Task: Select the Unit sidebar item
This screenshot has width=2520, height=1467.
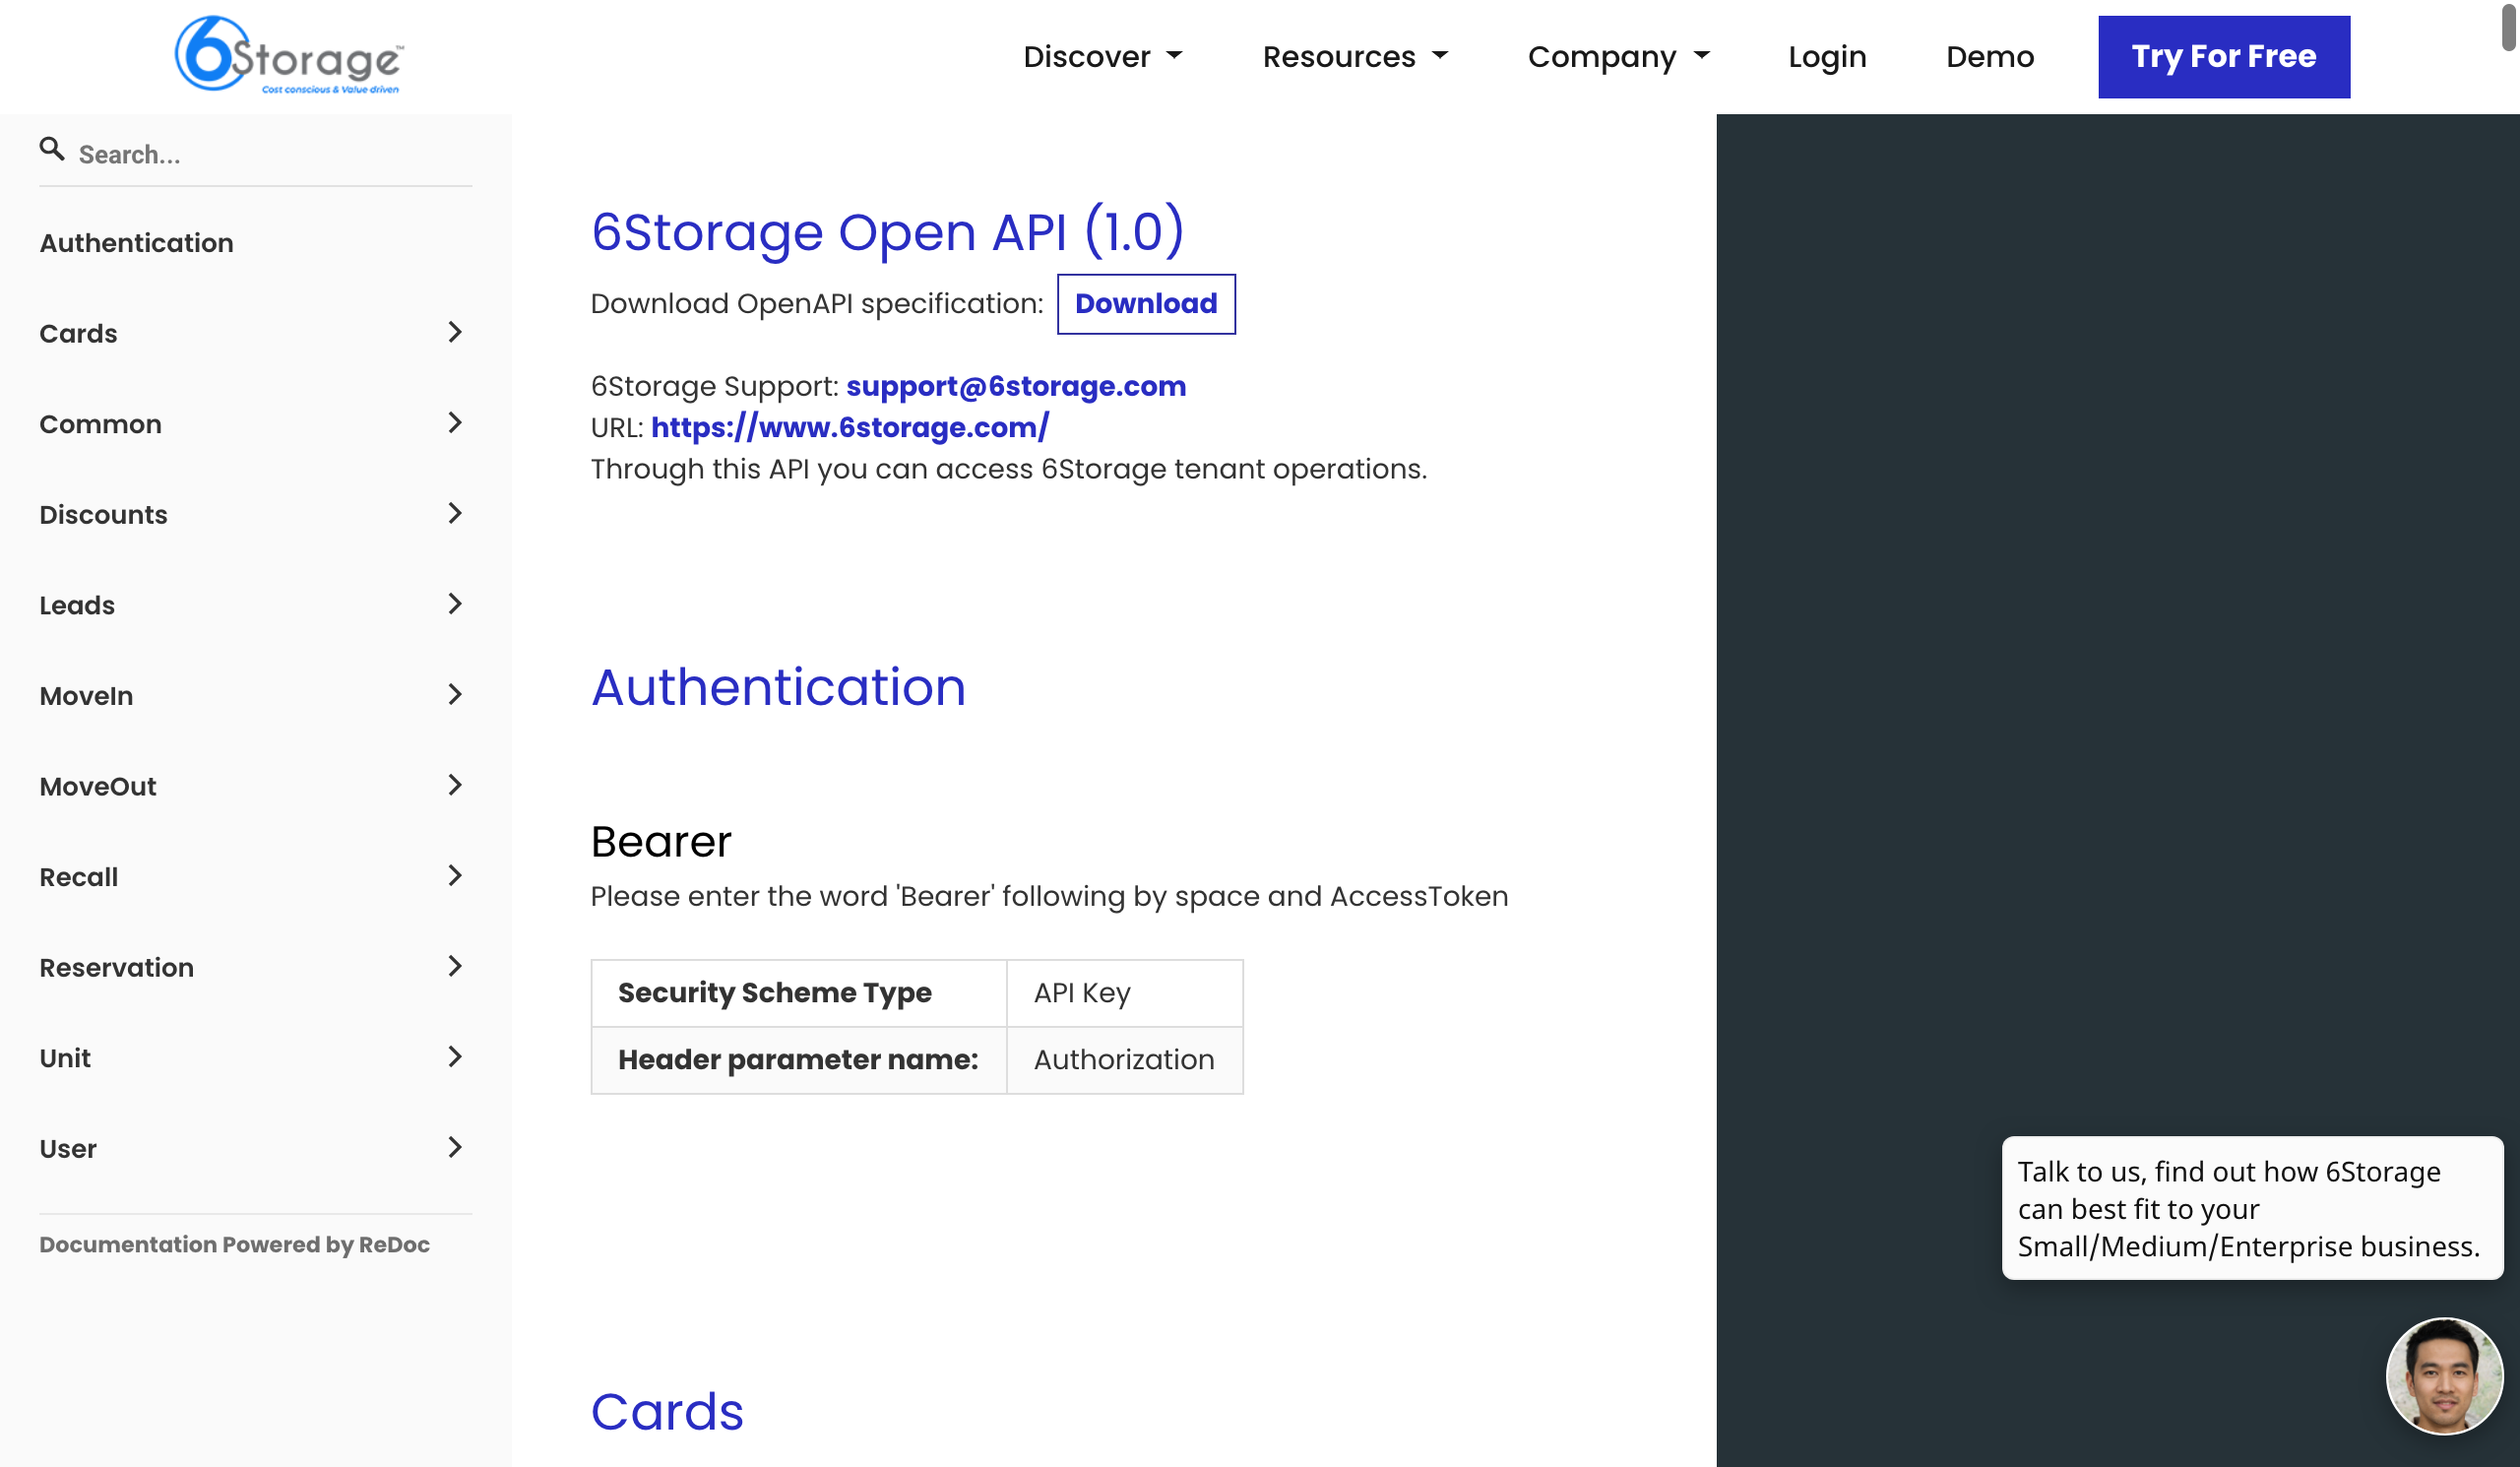Action: coord(255,1057)
